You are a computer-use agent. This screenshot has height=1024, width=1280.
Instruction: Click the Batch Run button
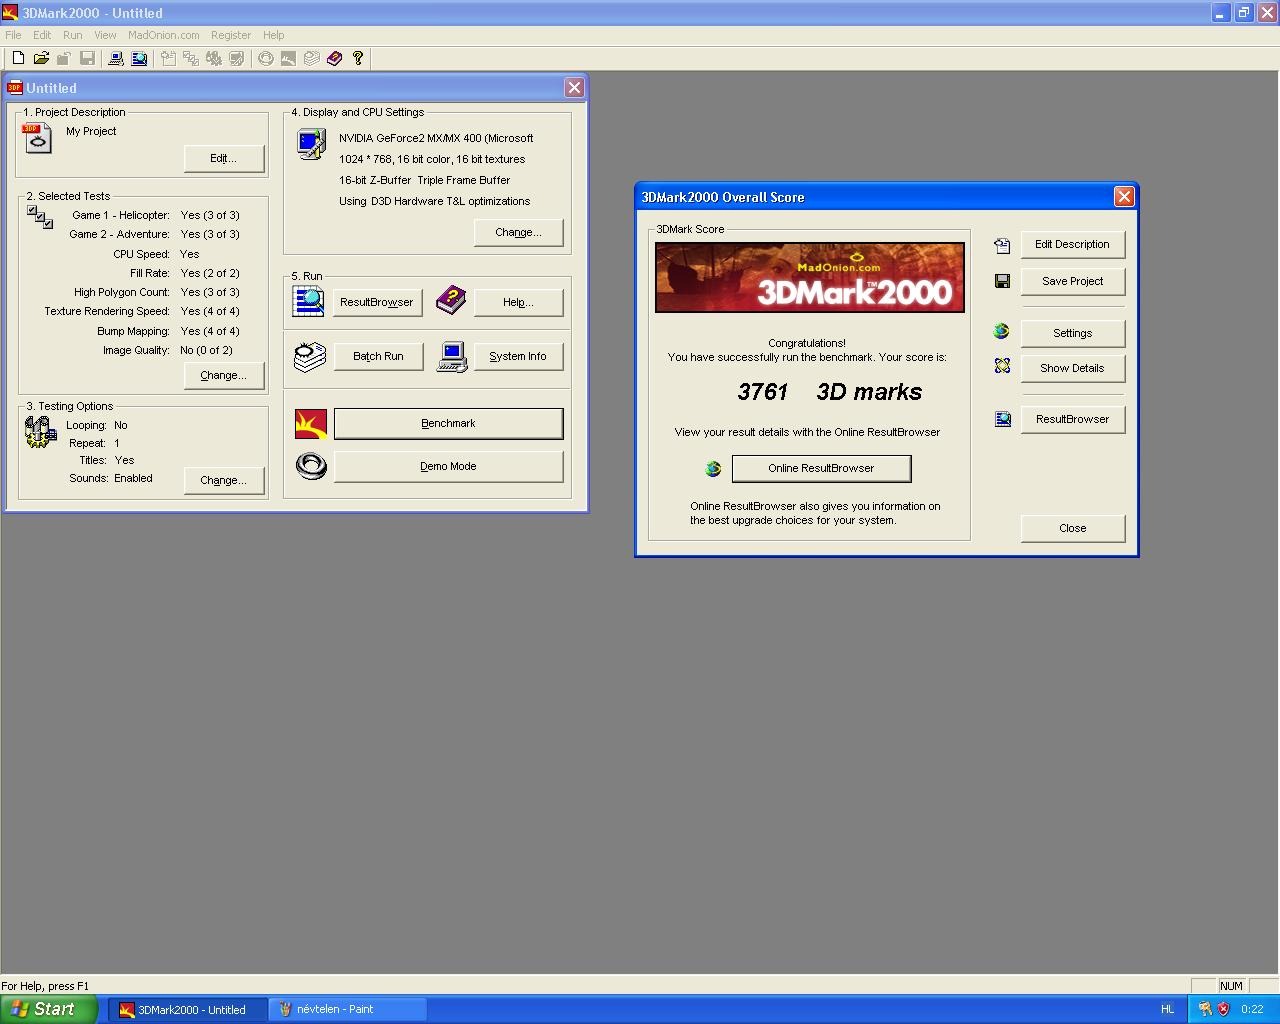[x=378, y=356]
